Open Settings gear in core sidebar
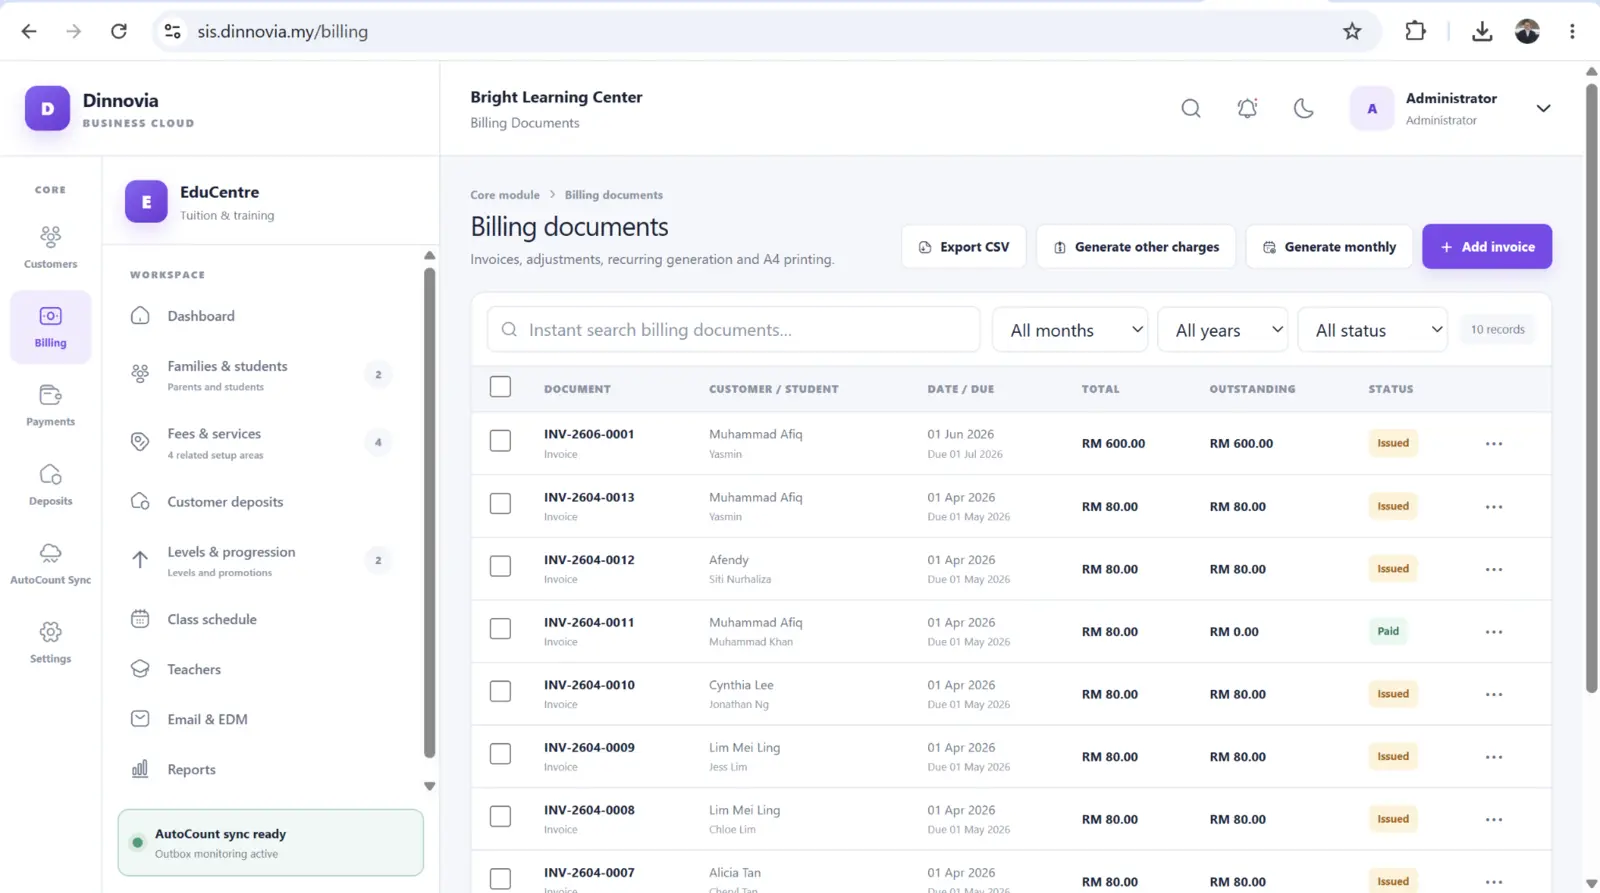This screenshot has height=893, width=1600. pyautogui.click(x=50, y=642)
